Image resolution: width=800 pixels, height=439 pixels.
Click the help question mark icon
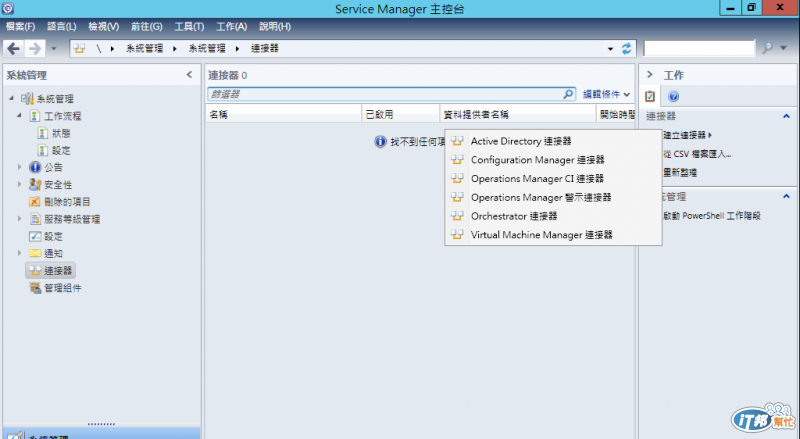coord(673,96)
